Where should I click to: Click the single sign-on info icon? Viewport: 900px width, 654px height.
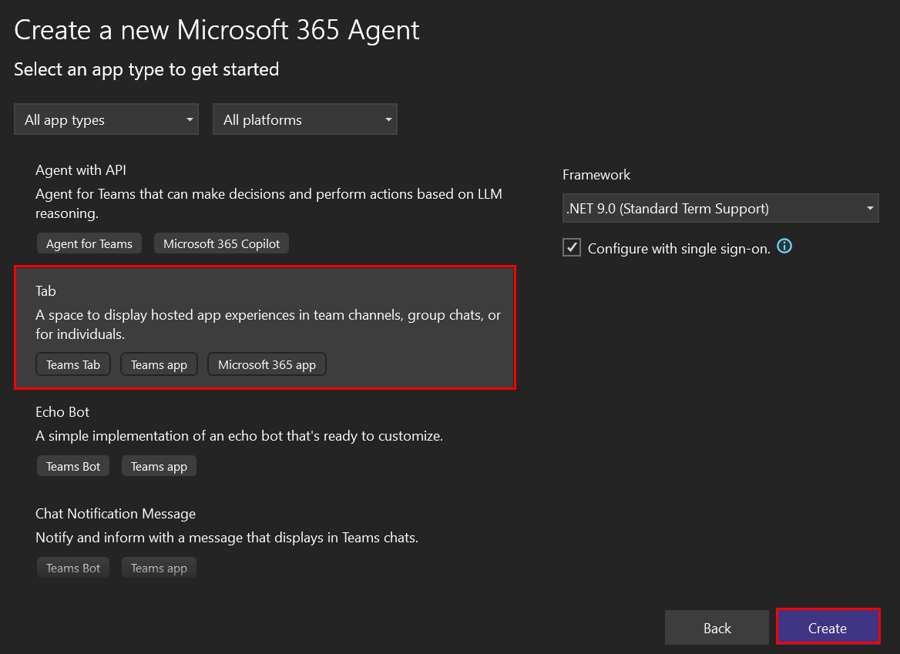click(785, 246)
